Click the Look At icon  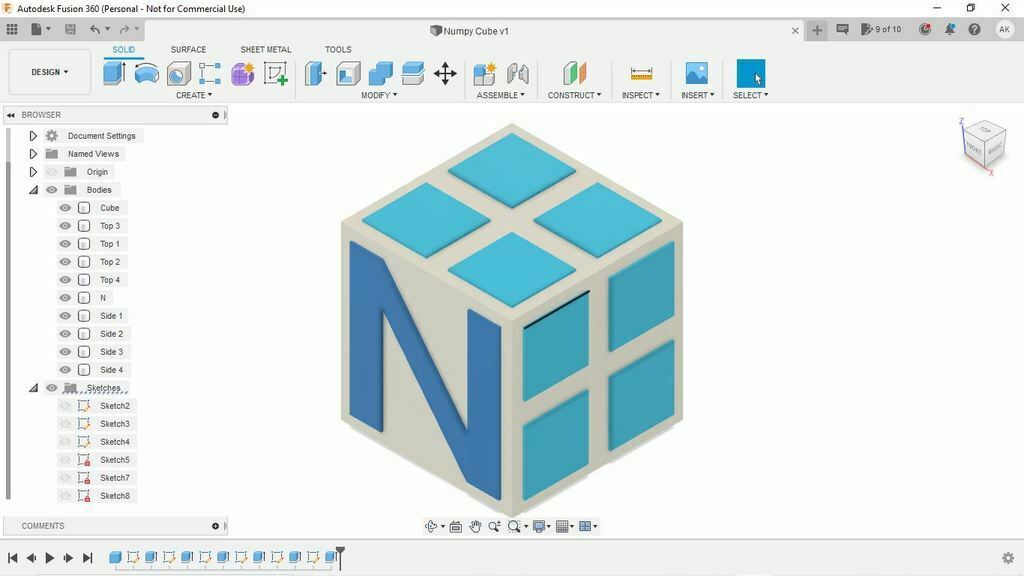coord(456,526)
